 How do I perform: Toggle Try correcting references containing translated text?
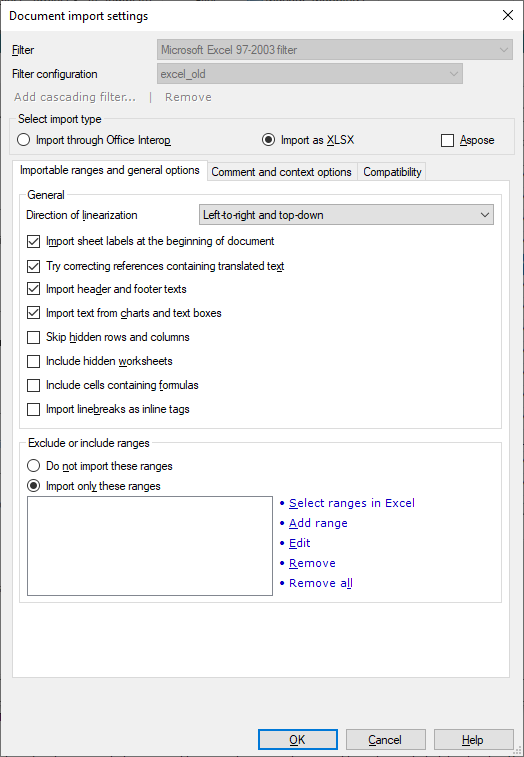tap(156, 266)
